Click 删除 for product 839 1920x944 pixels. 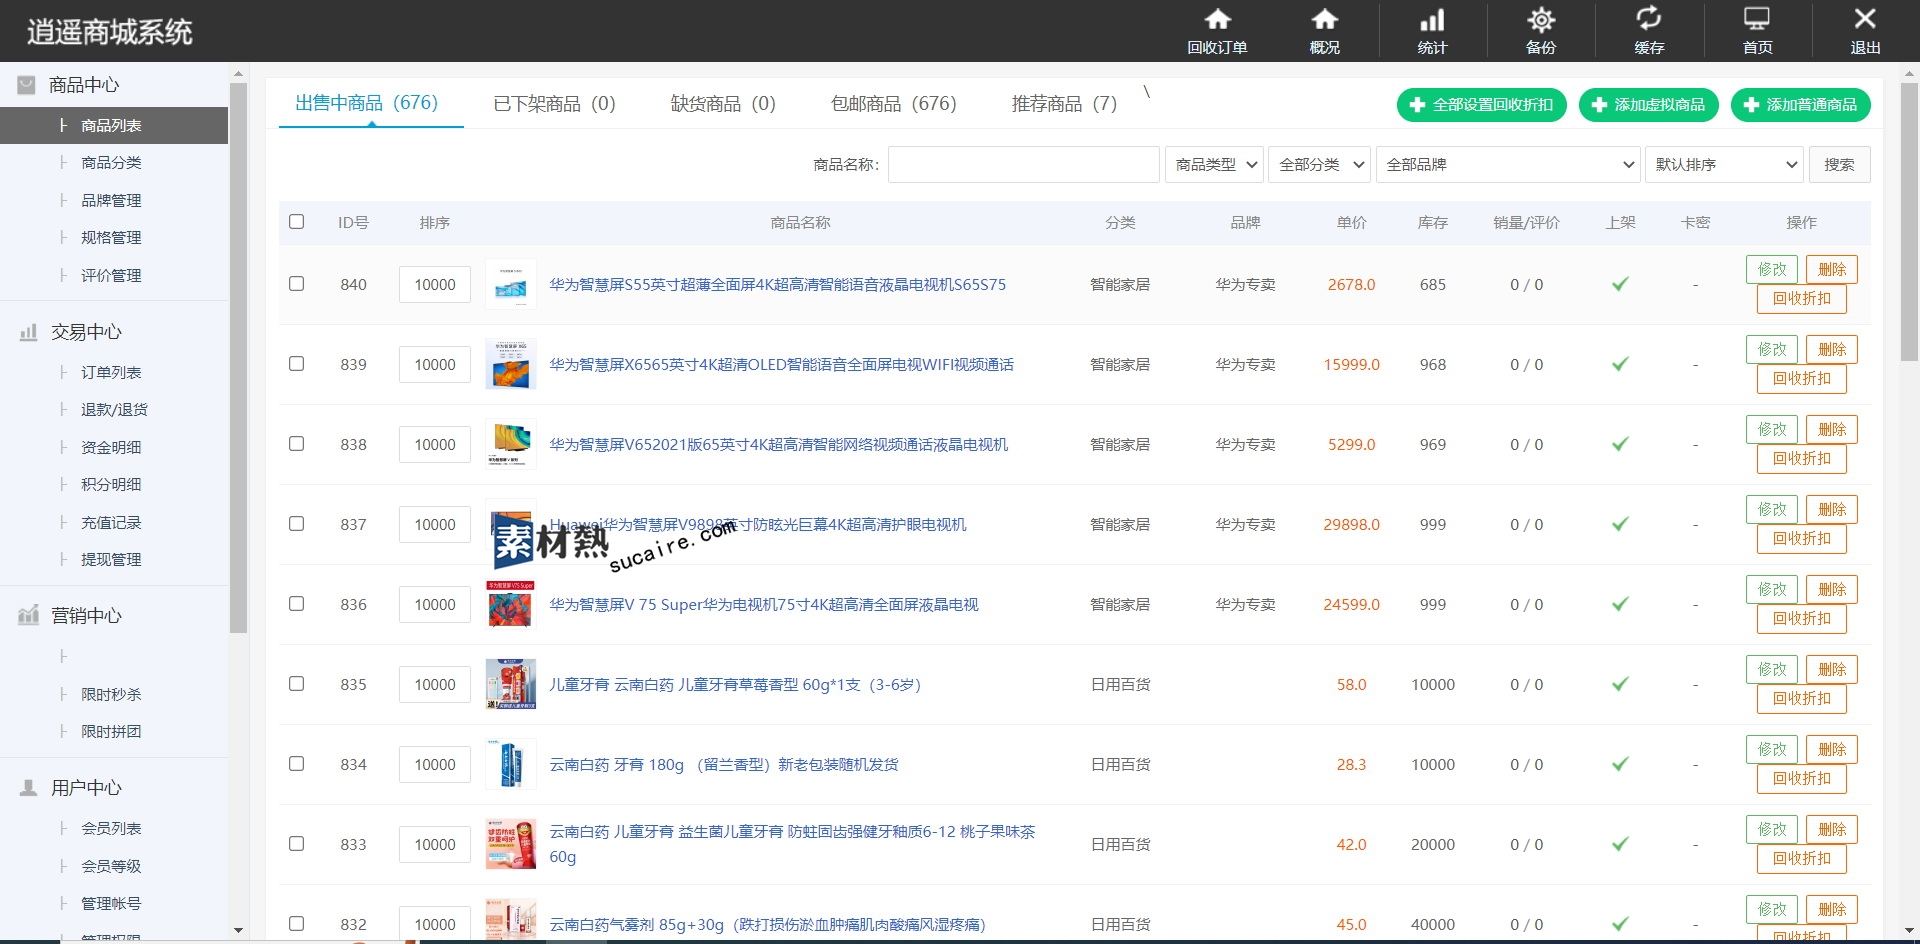point(1832,350)
